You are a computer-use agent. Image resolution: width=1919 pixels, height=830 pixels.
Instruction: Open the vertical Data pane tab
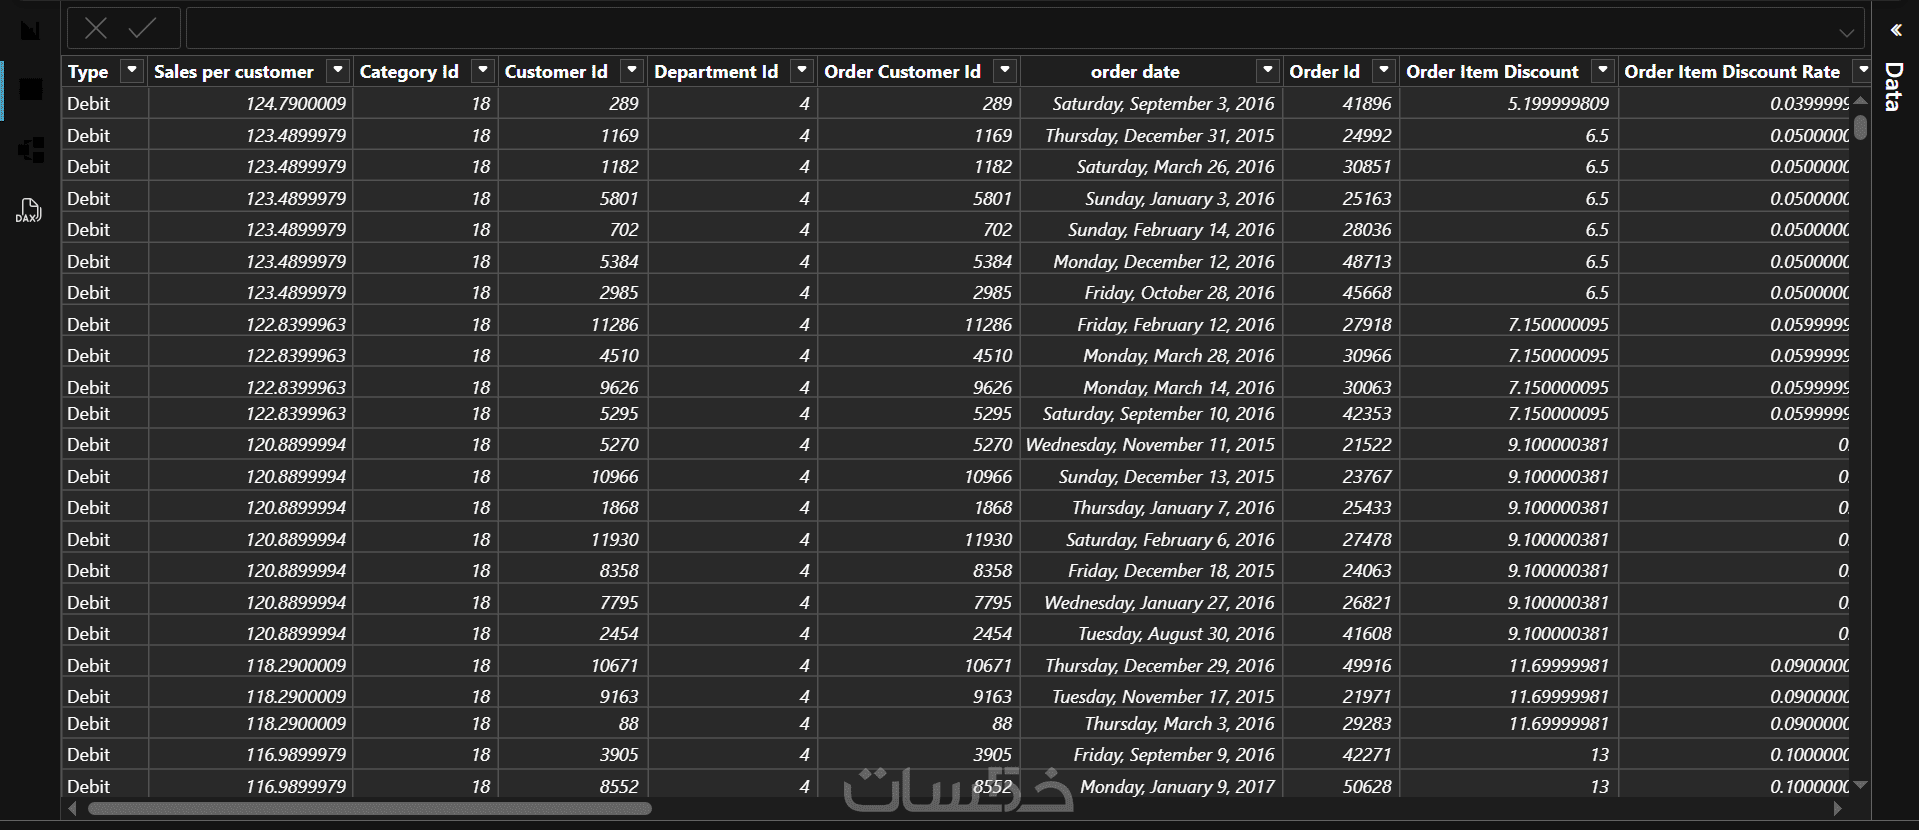pos(1893,87)
